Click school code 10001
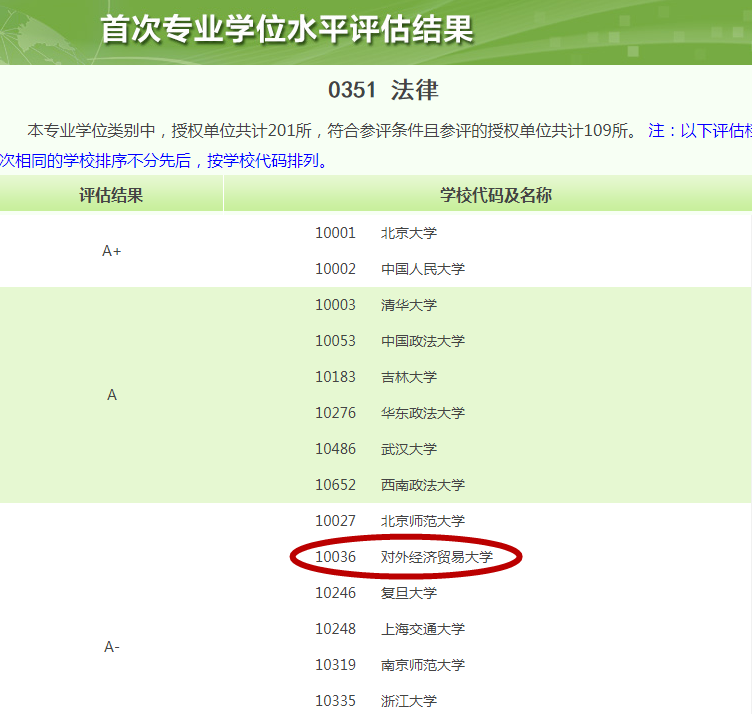 (x=335, y=233)
